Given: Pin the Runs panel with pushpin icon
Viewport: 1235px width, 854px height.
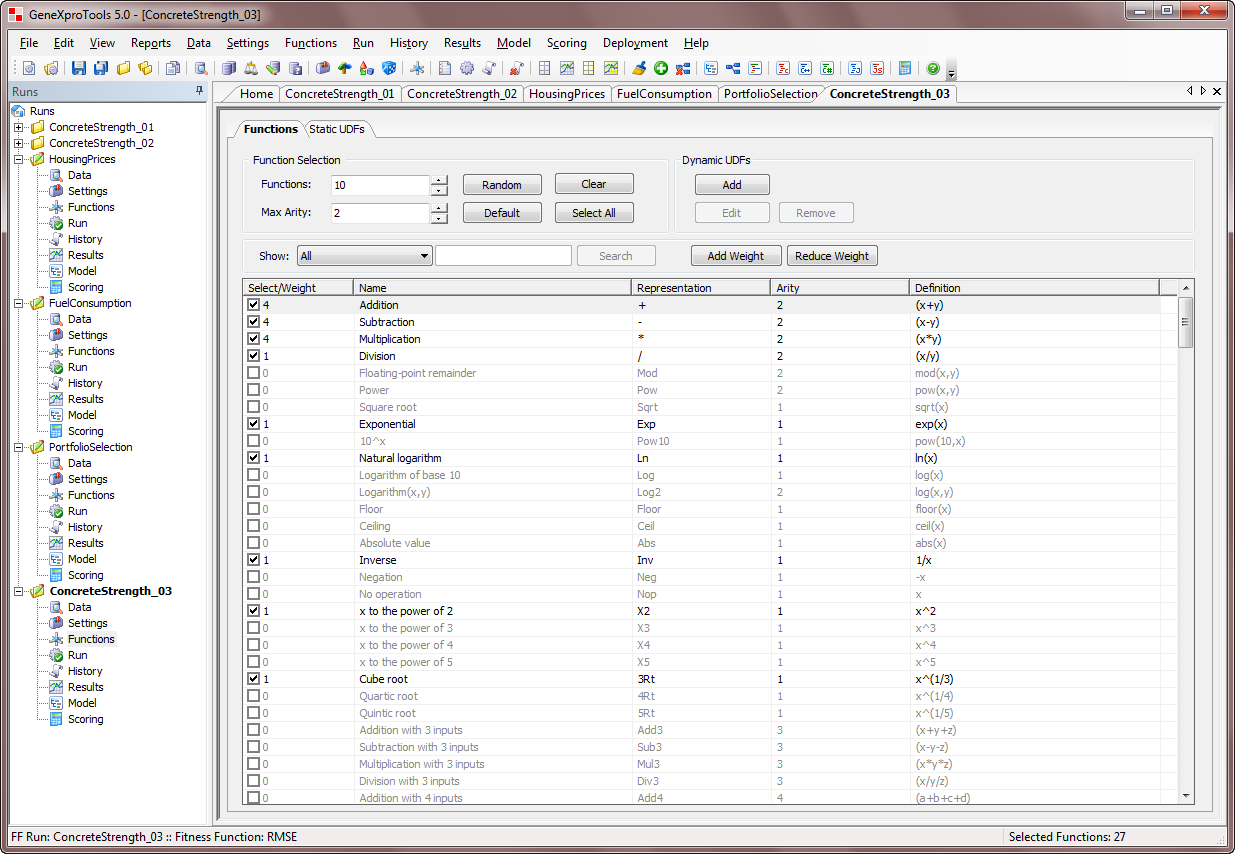Looking at the screenshot, I should [x=199, y=91].
